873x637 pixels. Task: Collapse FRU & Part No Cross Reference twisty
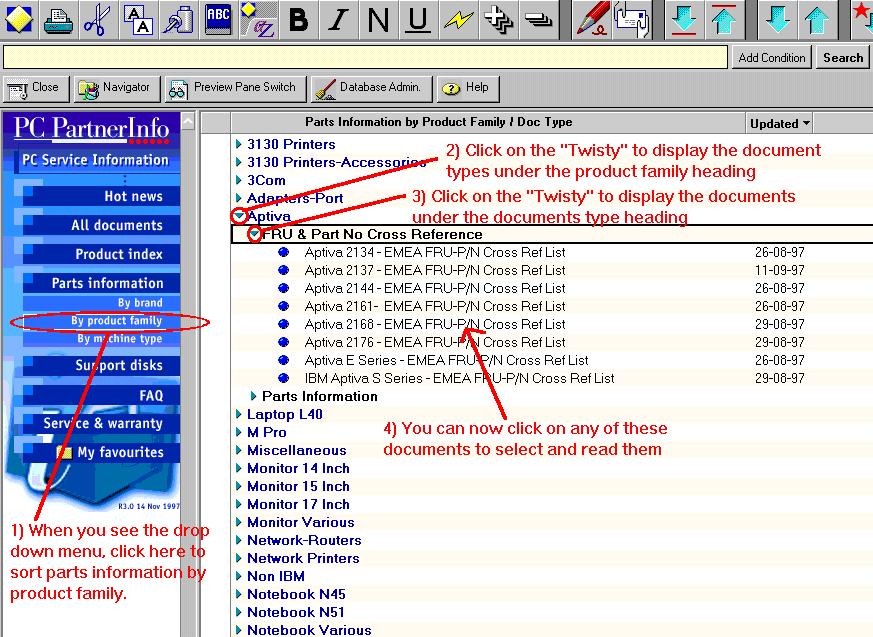254,234
